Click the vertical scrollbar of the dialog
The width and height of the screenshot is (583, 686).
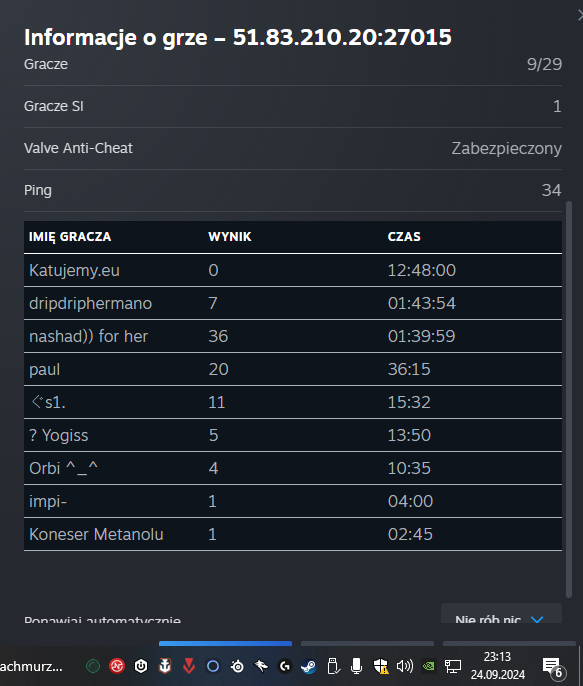(x=569, y=399)
